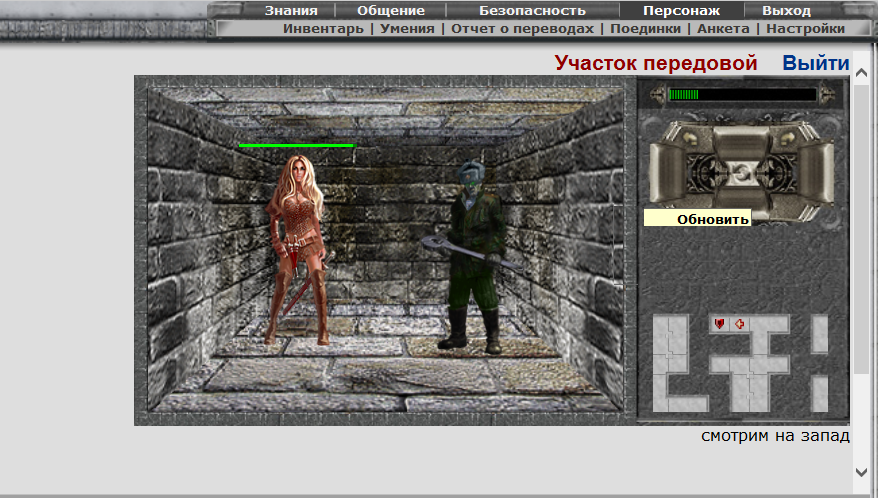Screen dimensions: 878x498
Task: Strafe right with right pad button
Action: [816, 173]
